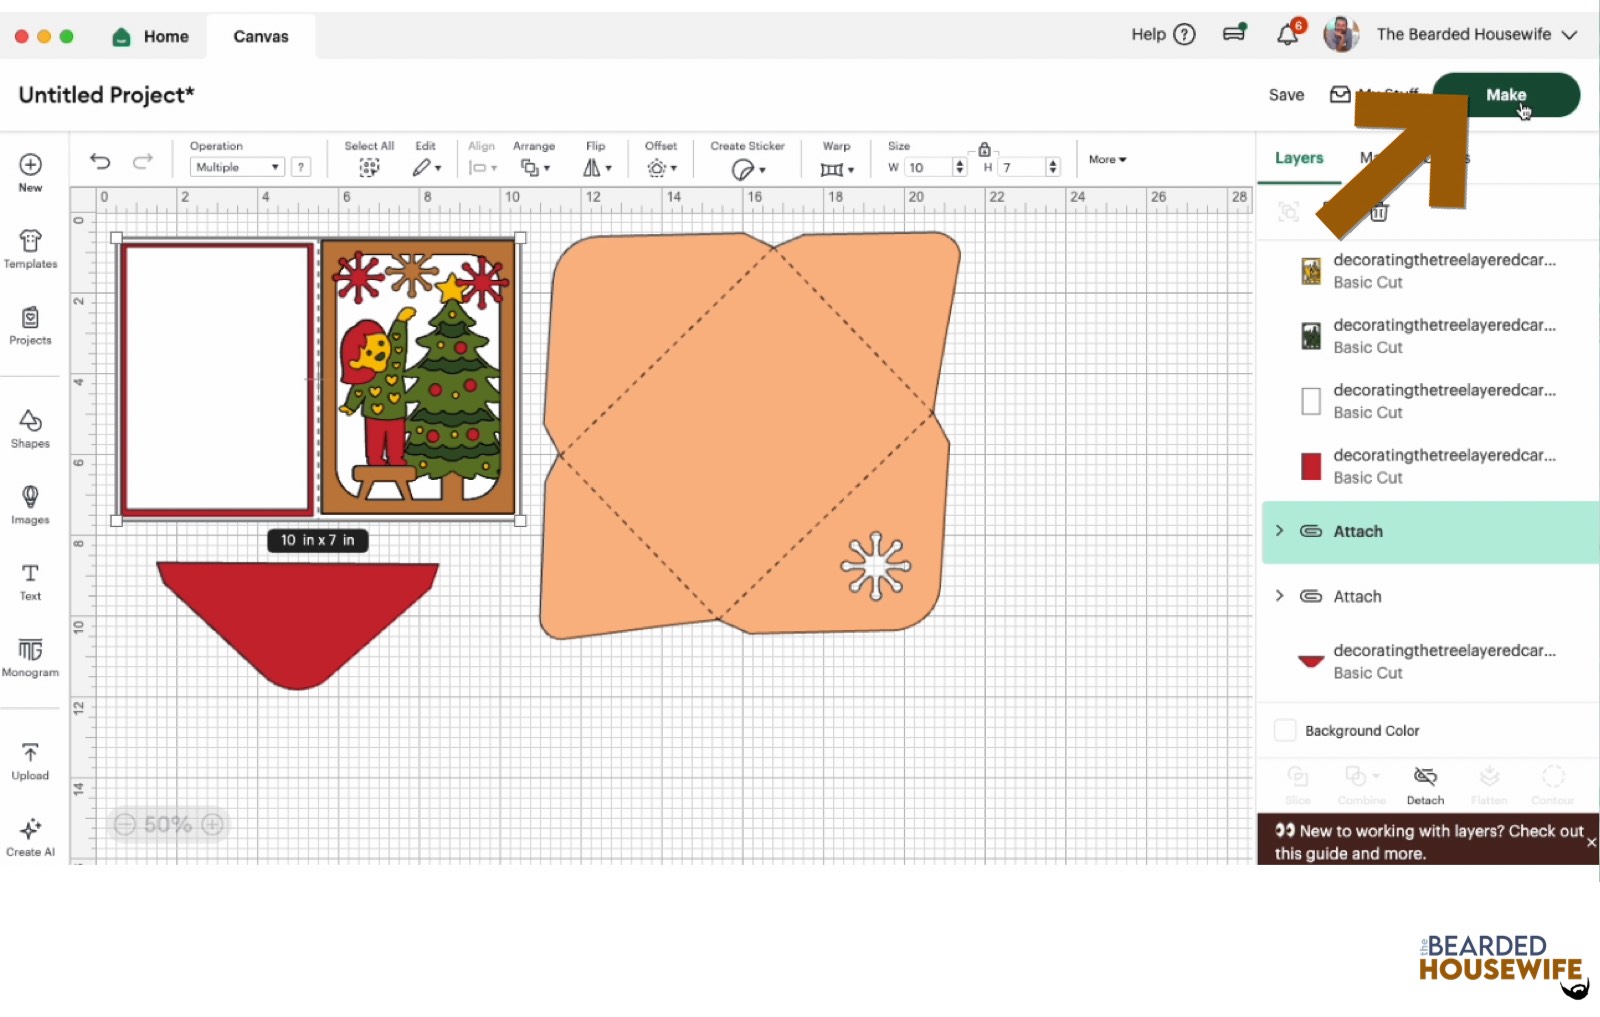Open the Images library
Viewport: 1600px width, 1017px height.
pos(30,504)
